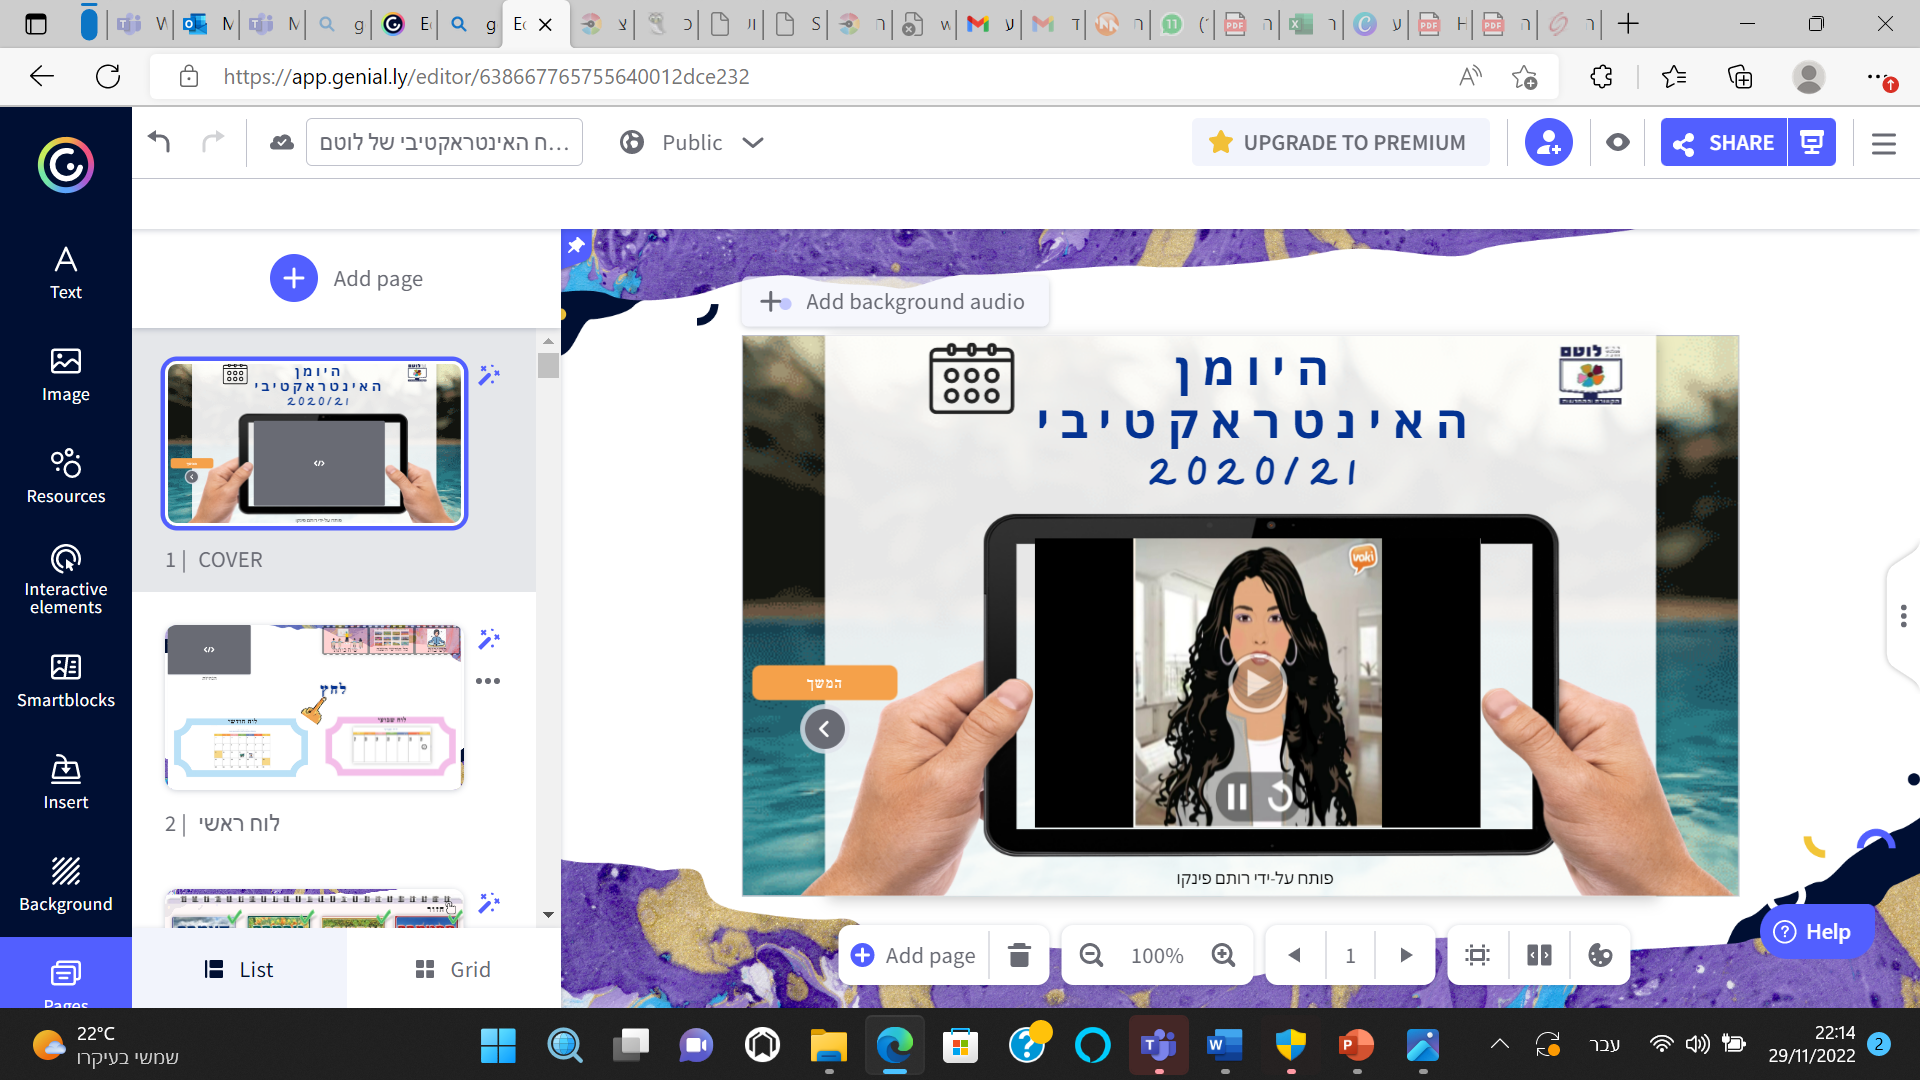1920x1080 pixels.
Task: Click UPGRADE TO PREMIUM button
Action: point(1340,143)
